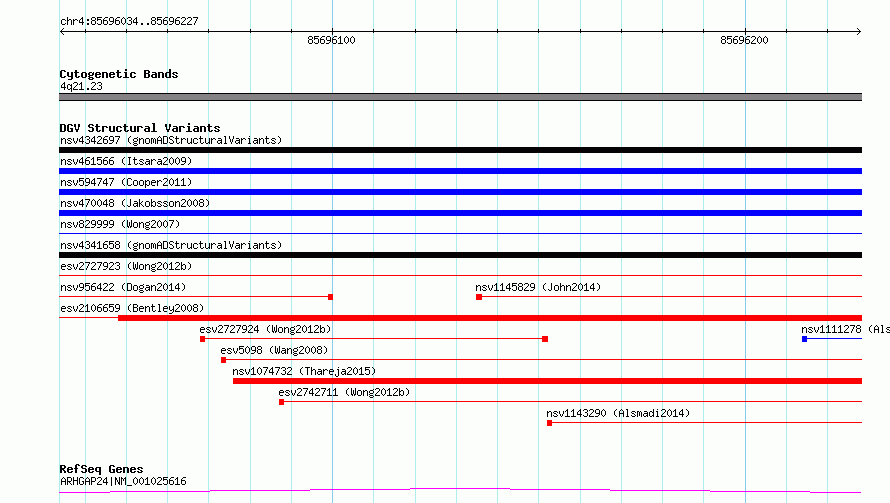Click the red start marker of nsv1145829
Screen dimensions: 890x503
[479, 297]
